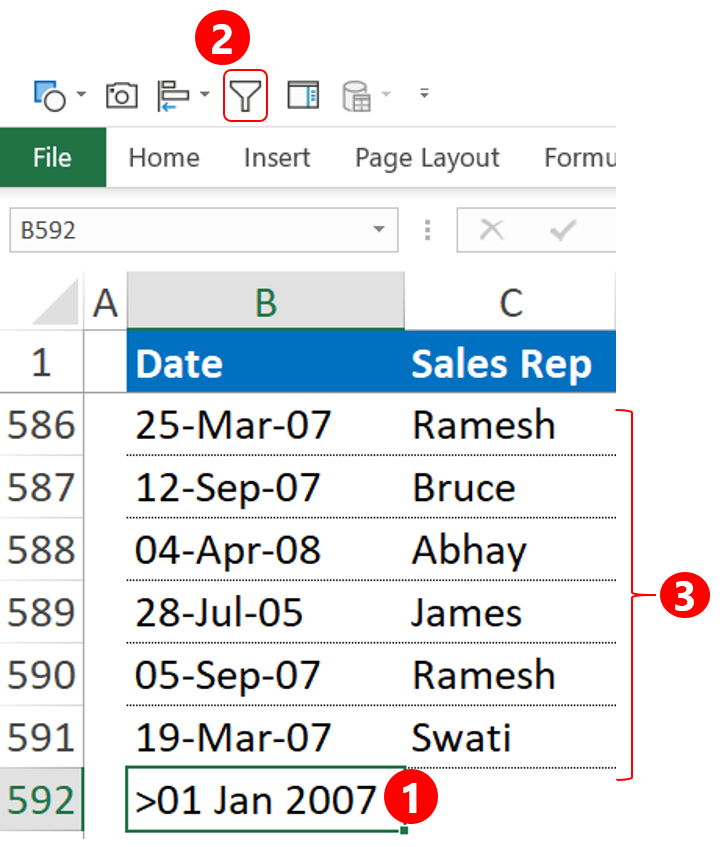
Task: Select row header 1
Action: 42,362
